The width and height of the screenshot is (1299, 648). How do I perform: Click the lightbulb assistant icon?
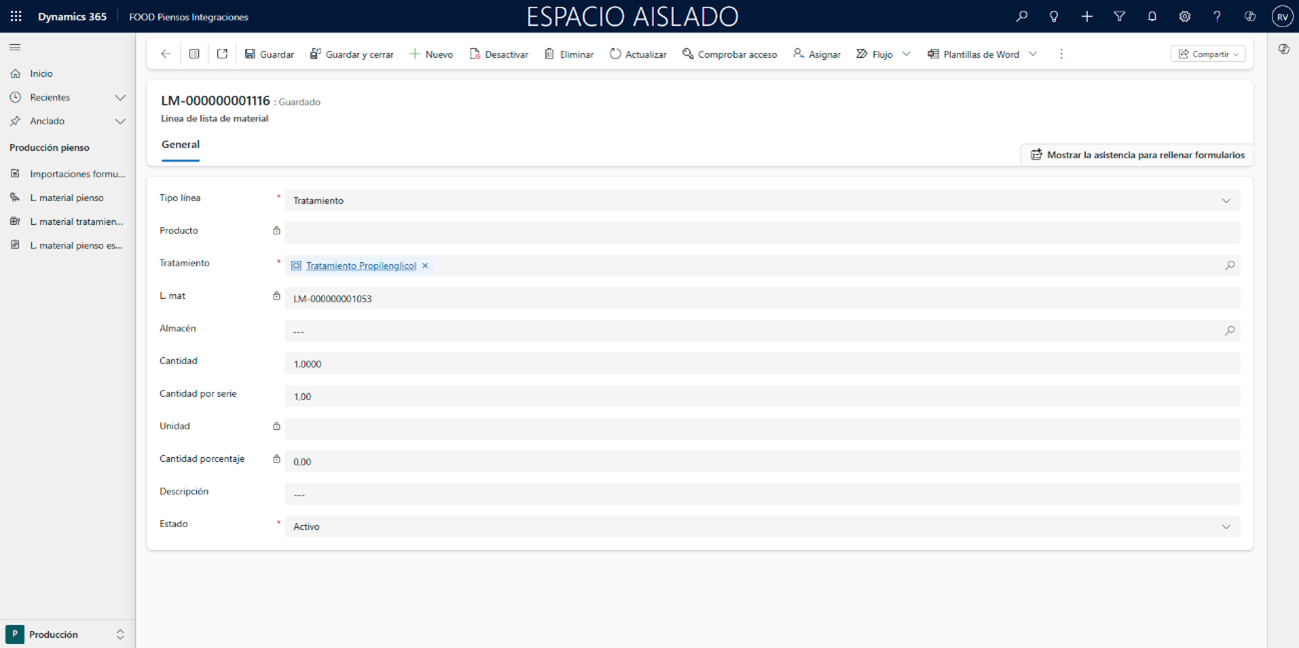[x=1053, y=16]
